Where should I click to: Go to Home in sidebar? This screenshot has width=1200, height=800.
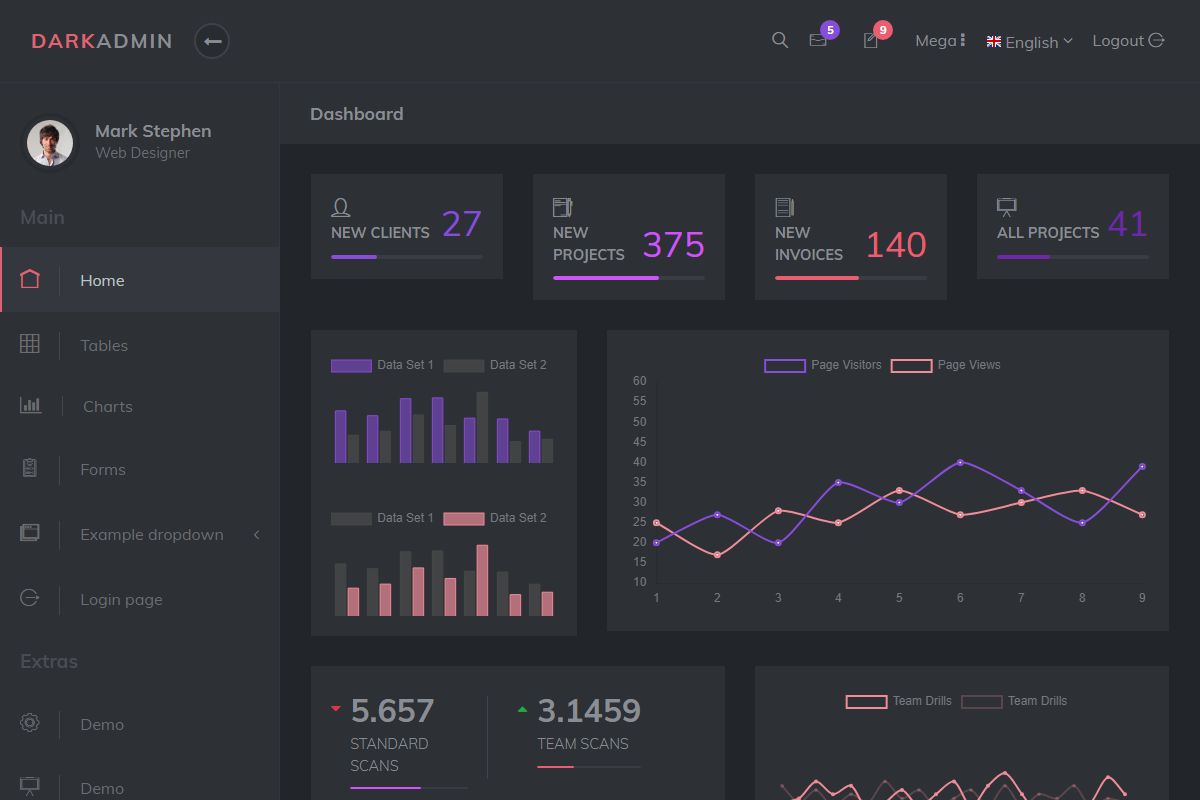coord(140,280)
